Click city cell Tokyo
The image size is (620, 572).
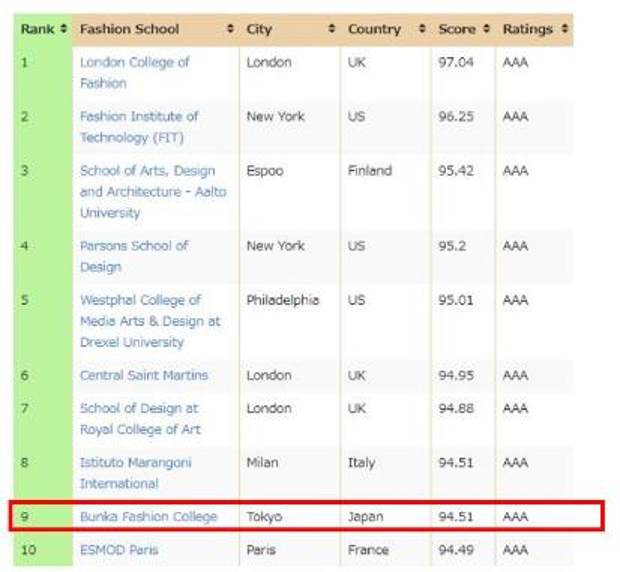coord(265,517)
